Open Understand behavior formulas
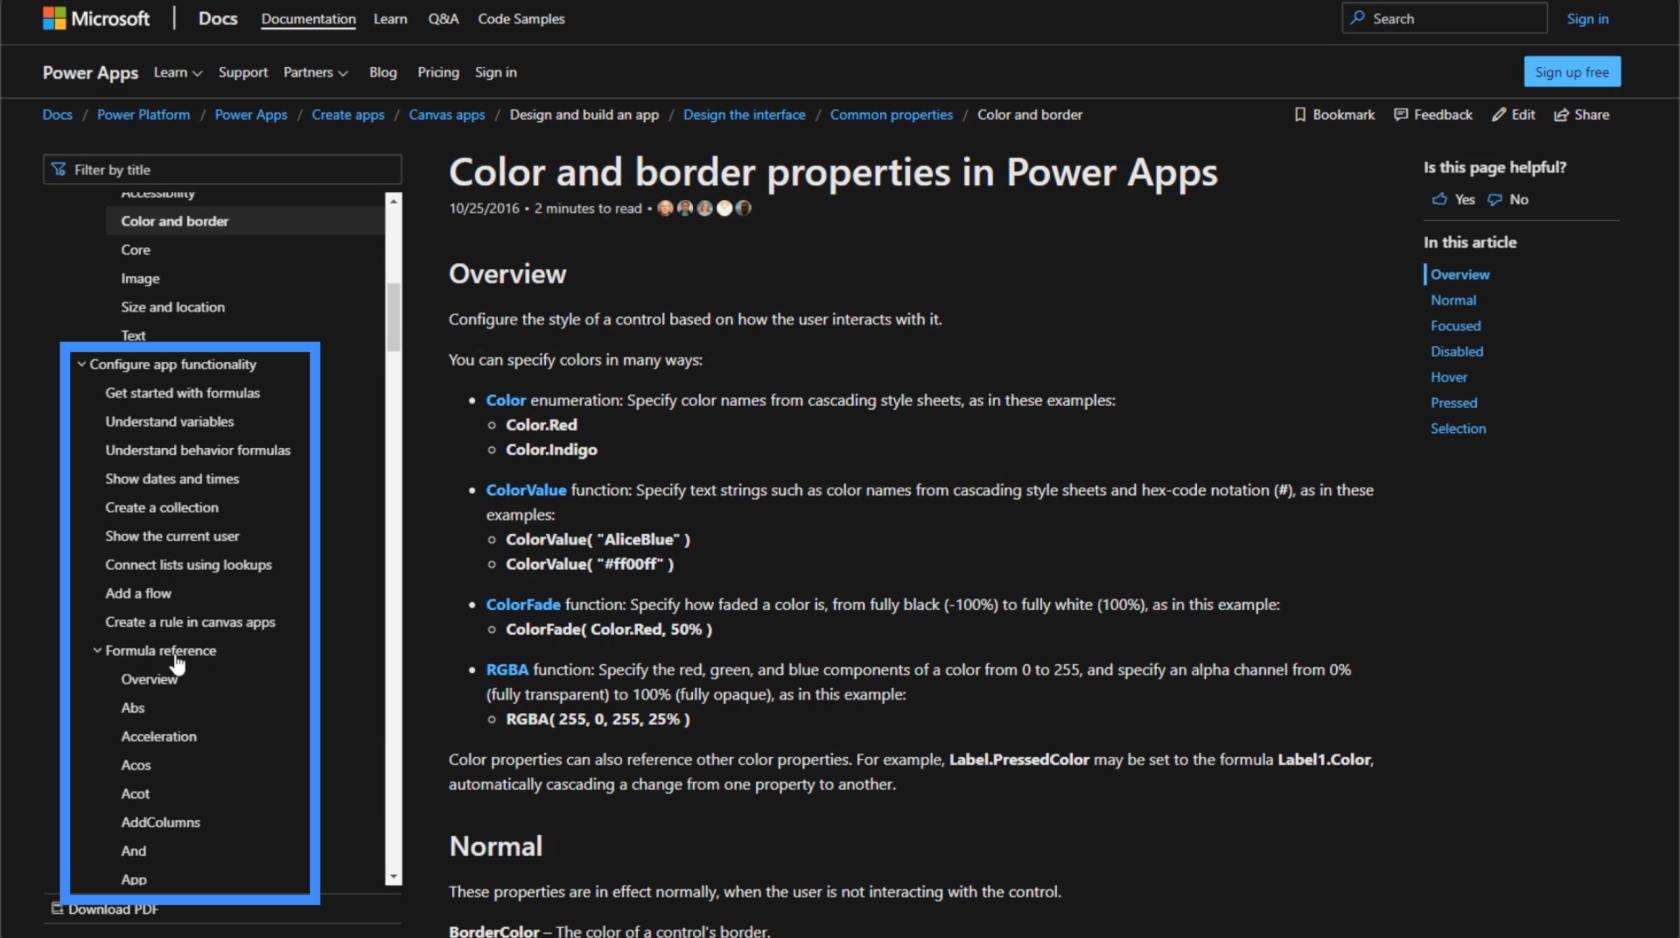 point(198,450)
